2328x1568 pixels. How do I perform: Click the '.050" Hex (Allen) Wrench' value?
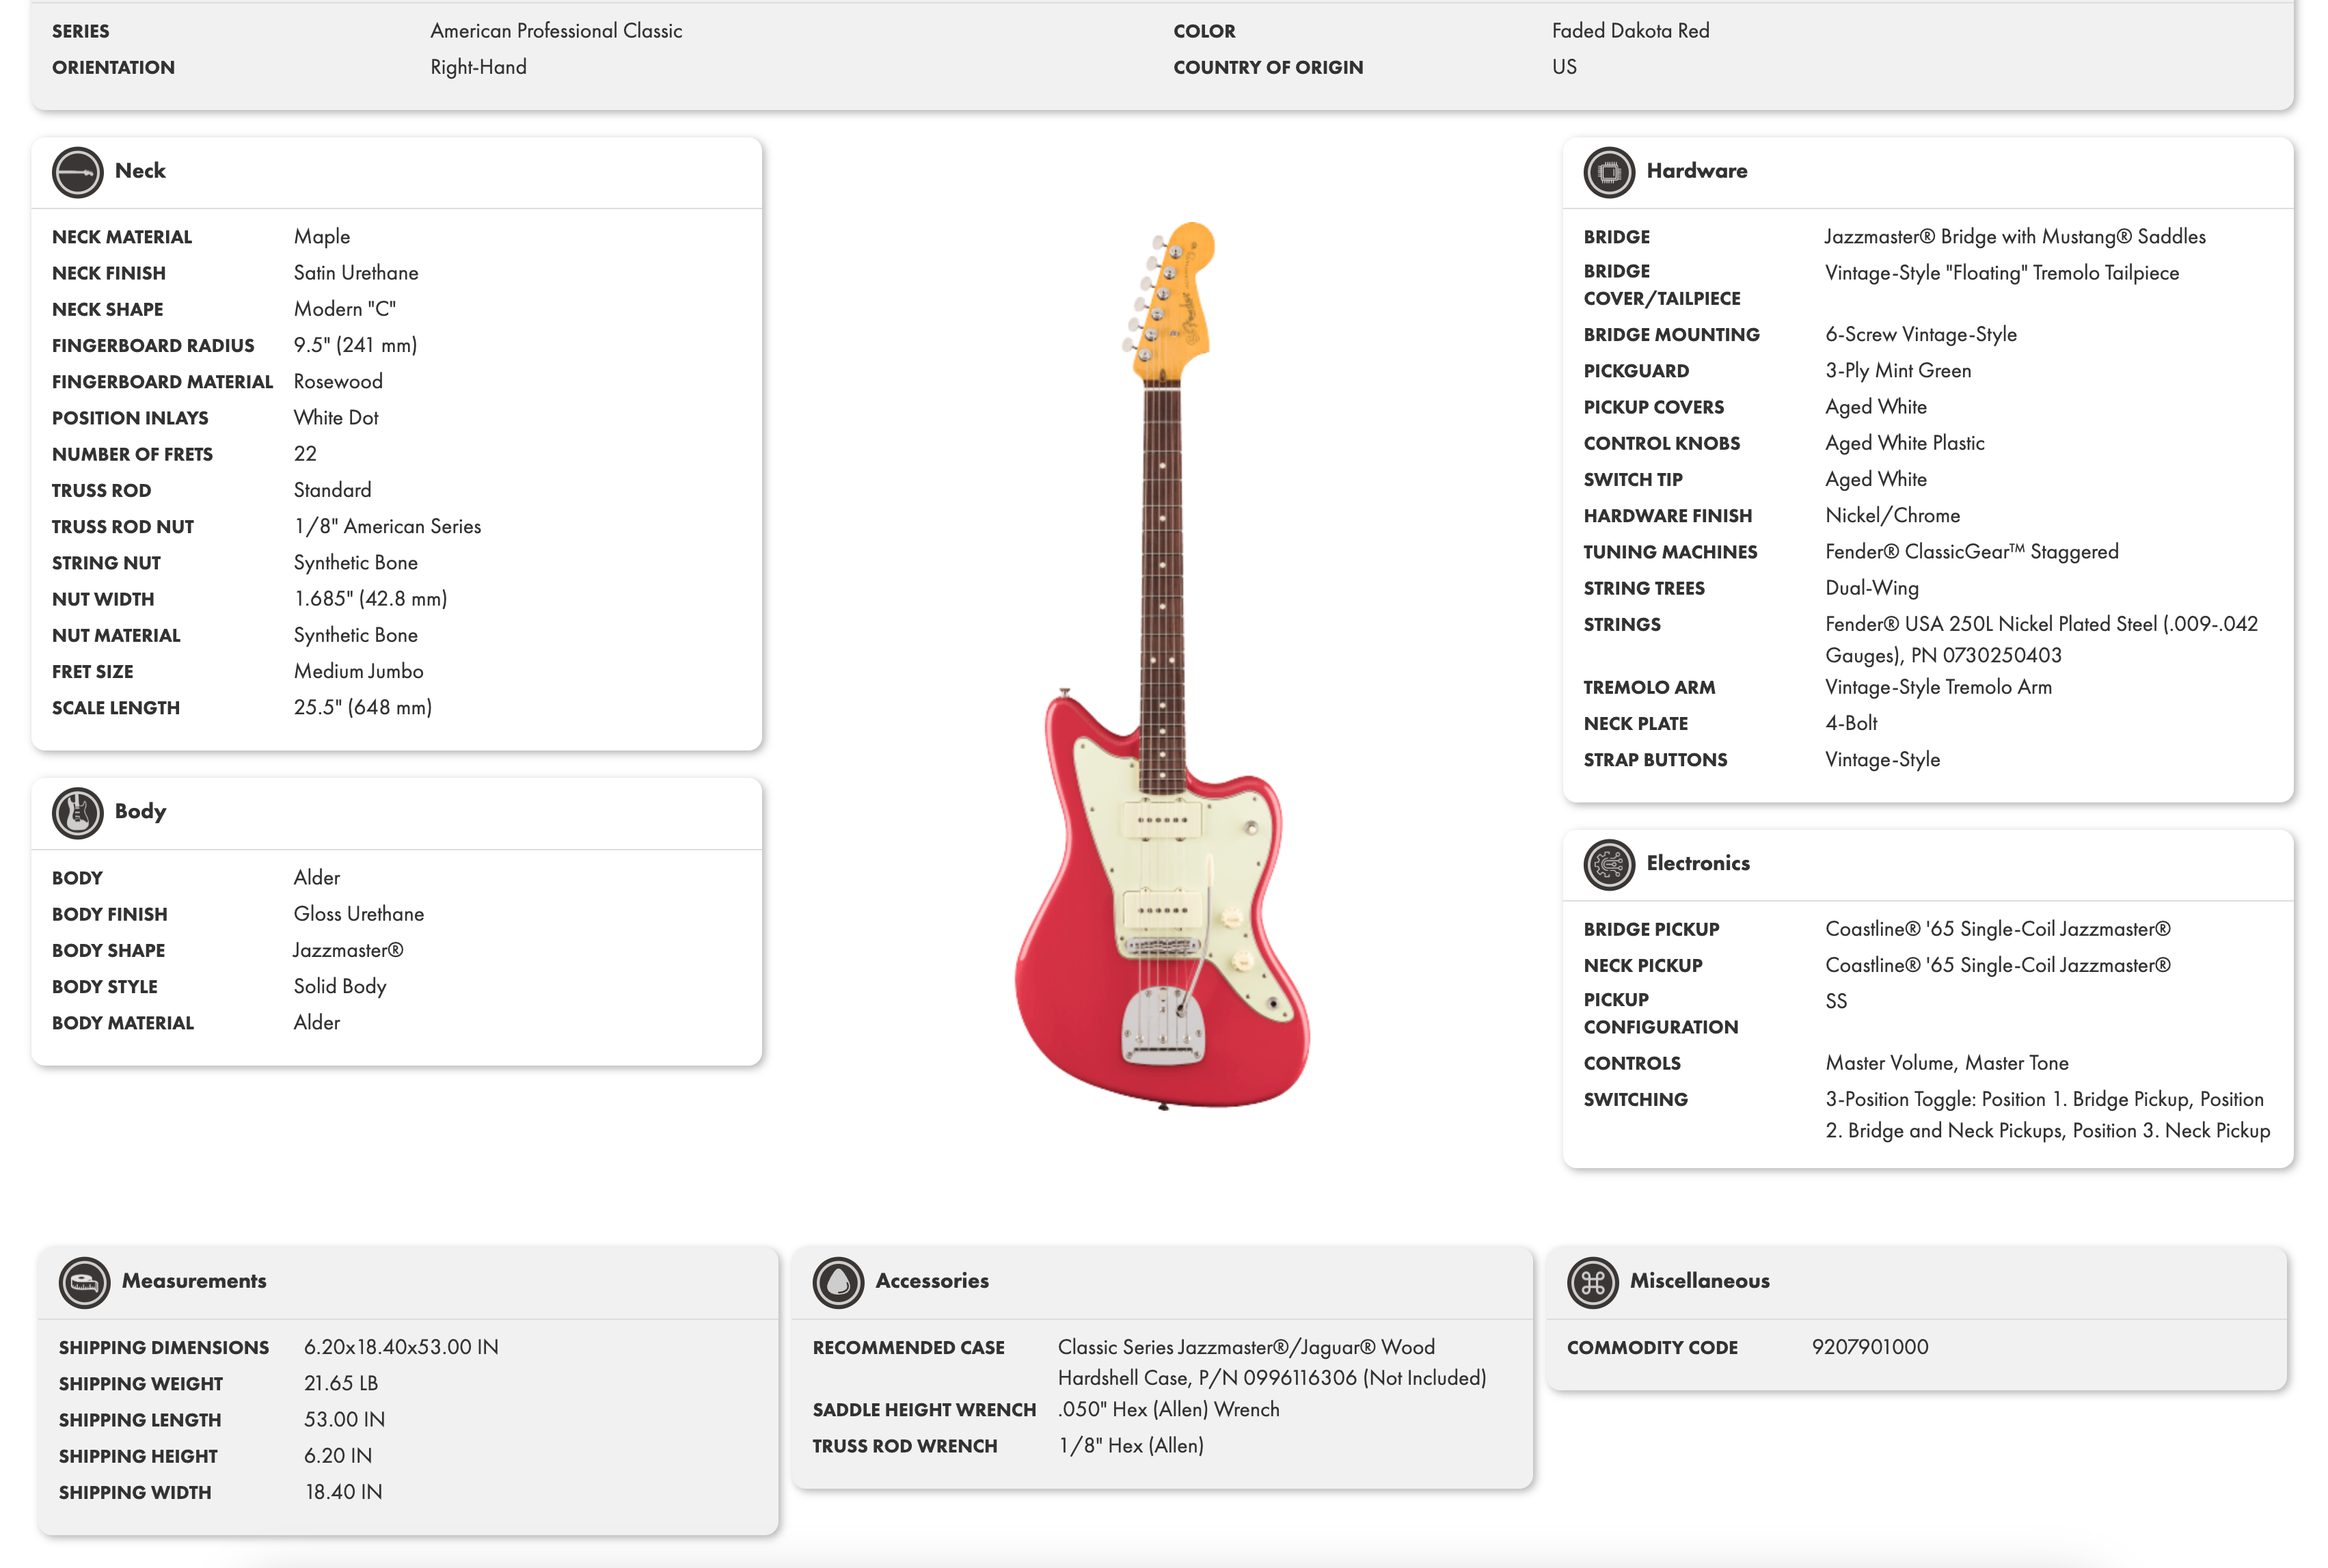(x=1169, y=1409)
